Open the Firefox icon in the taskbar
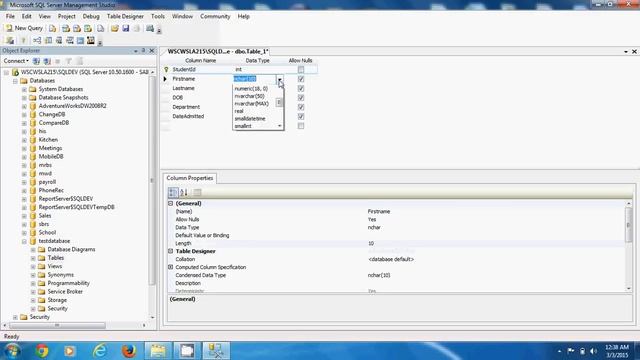The width and height of the screenshot is (640, 360). pyautogui.click(x=129, y=351)
